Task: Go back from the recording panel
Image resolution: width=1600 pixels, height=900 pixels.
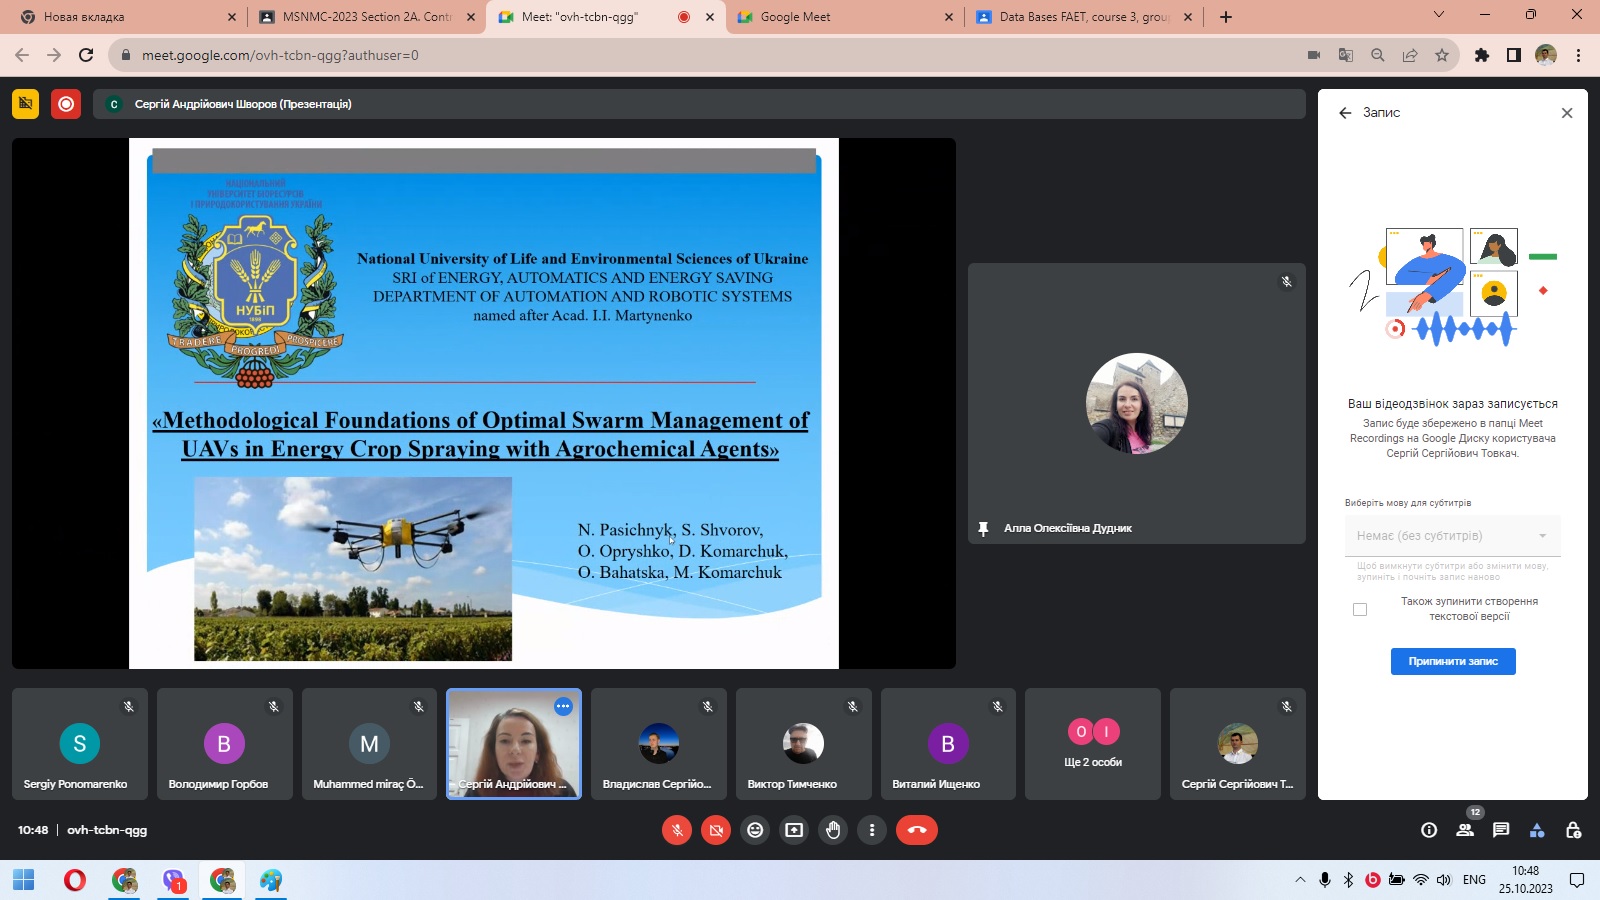Action: click(1345, 113)
